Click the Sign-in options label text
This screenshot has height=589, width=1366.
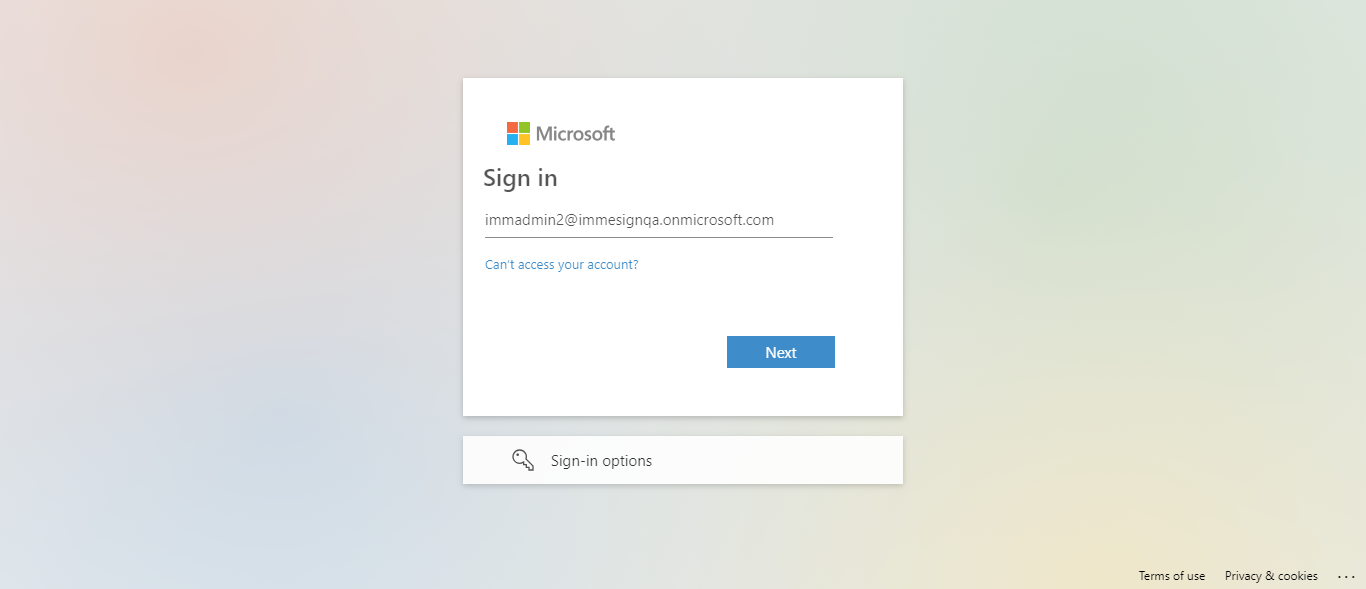tap(601, 461)
